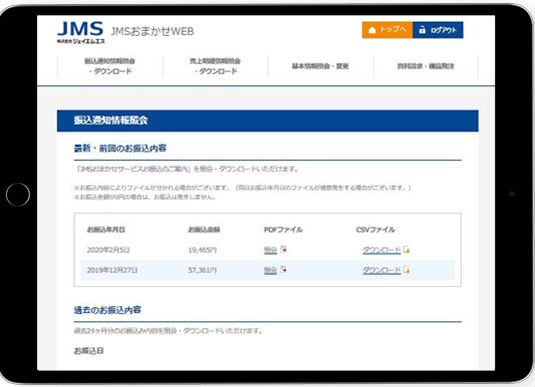Viewport: 535px width, 387px height.
Task: Click CSV ダウンロード link for 2019年12月27日
Action: pyautogui.click(x=381, y=270)
